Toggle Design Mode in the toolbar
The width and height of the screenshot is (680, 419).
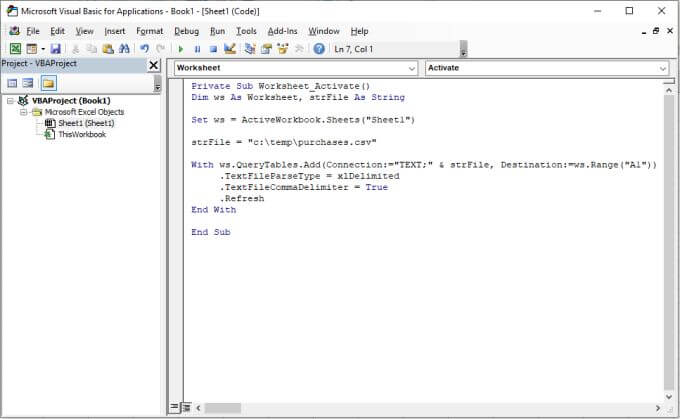(230, 48)
